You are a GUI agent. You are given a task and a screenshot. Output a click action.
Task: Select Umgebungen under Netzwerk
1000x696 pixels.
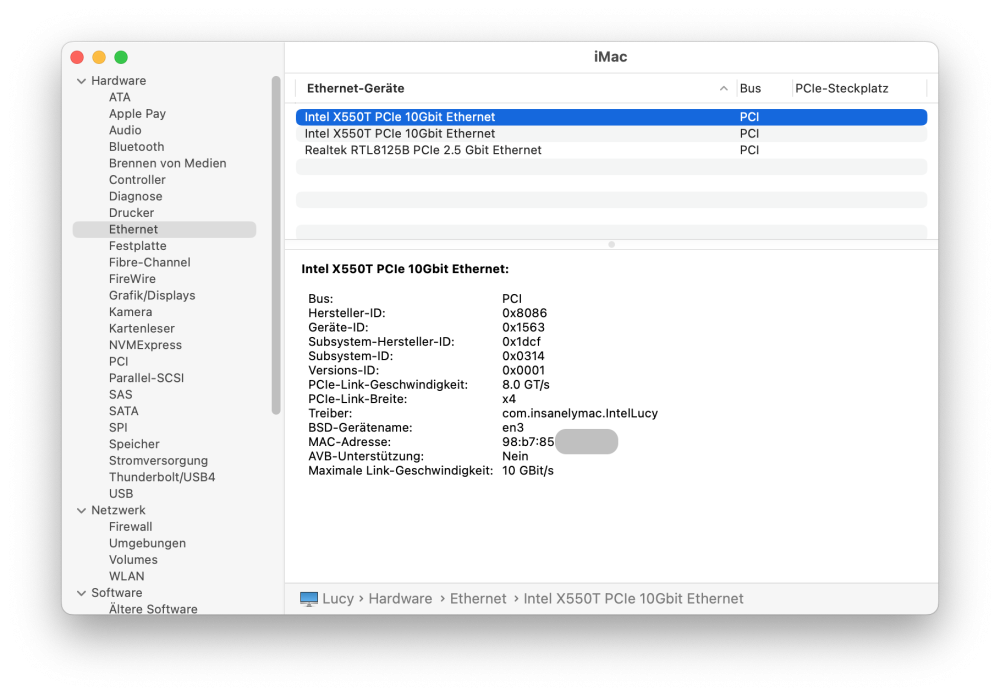tap(147, 544)
